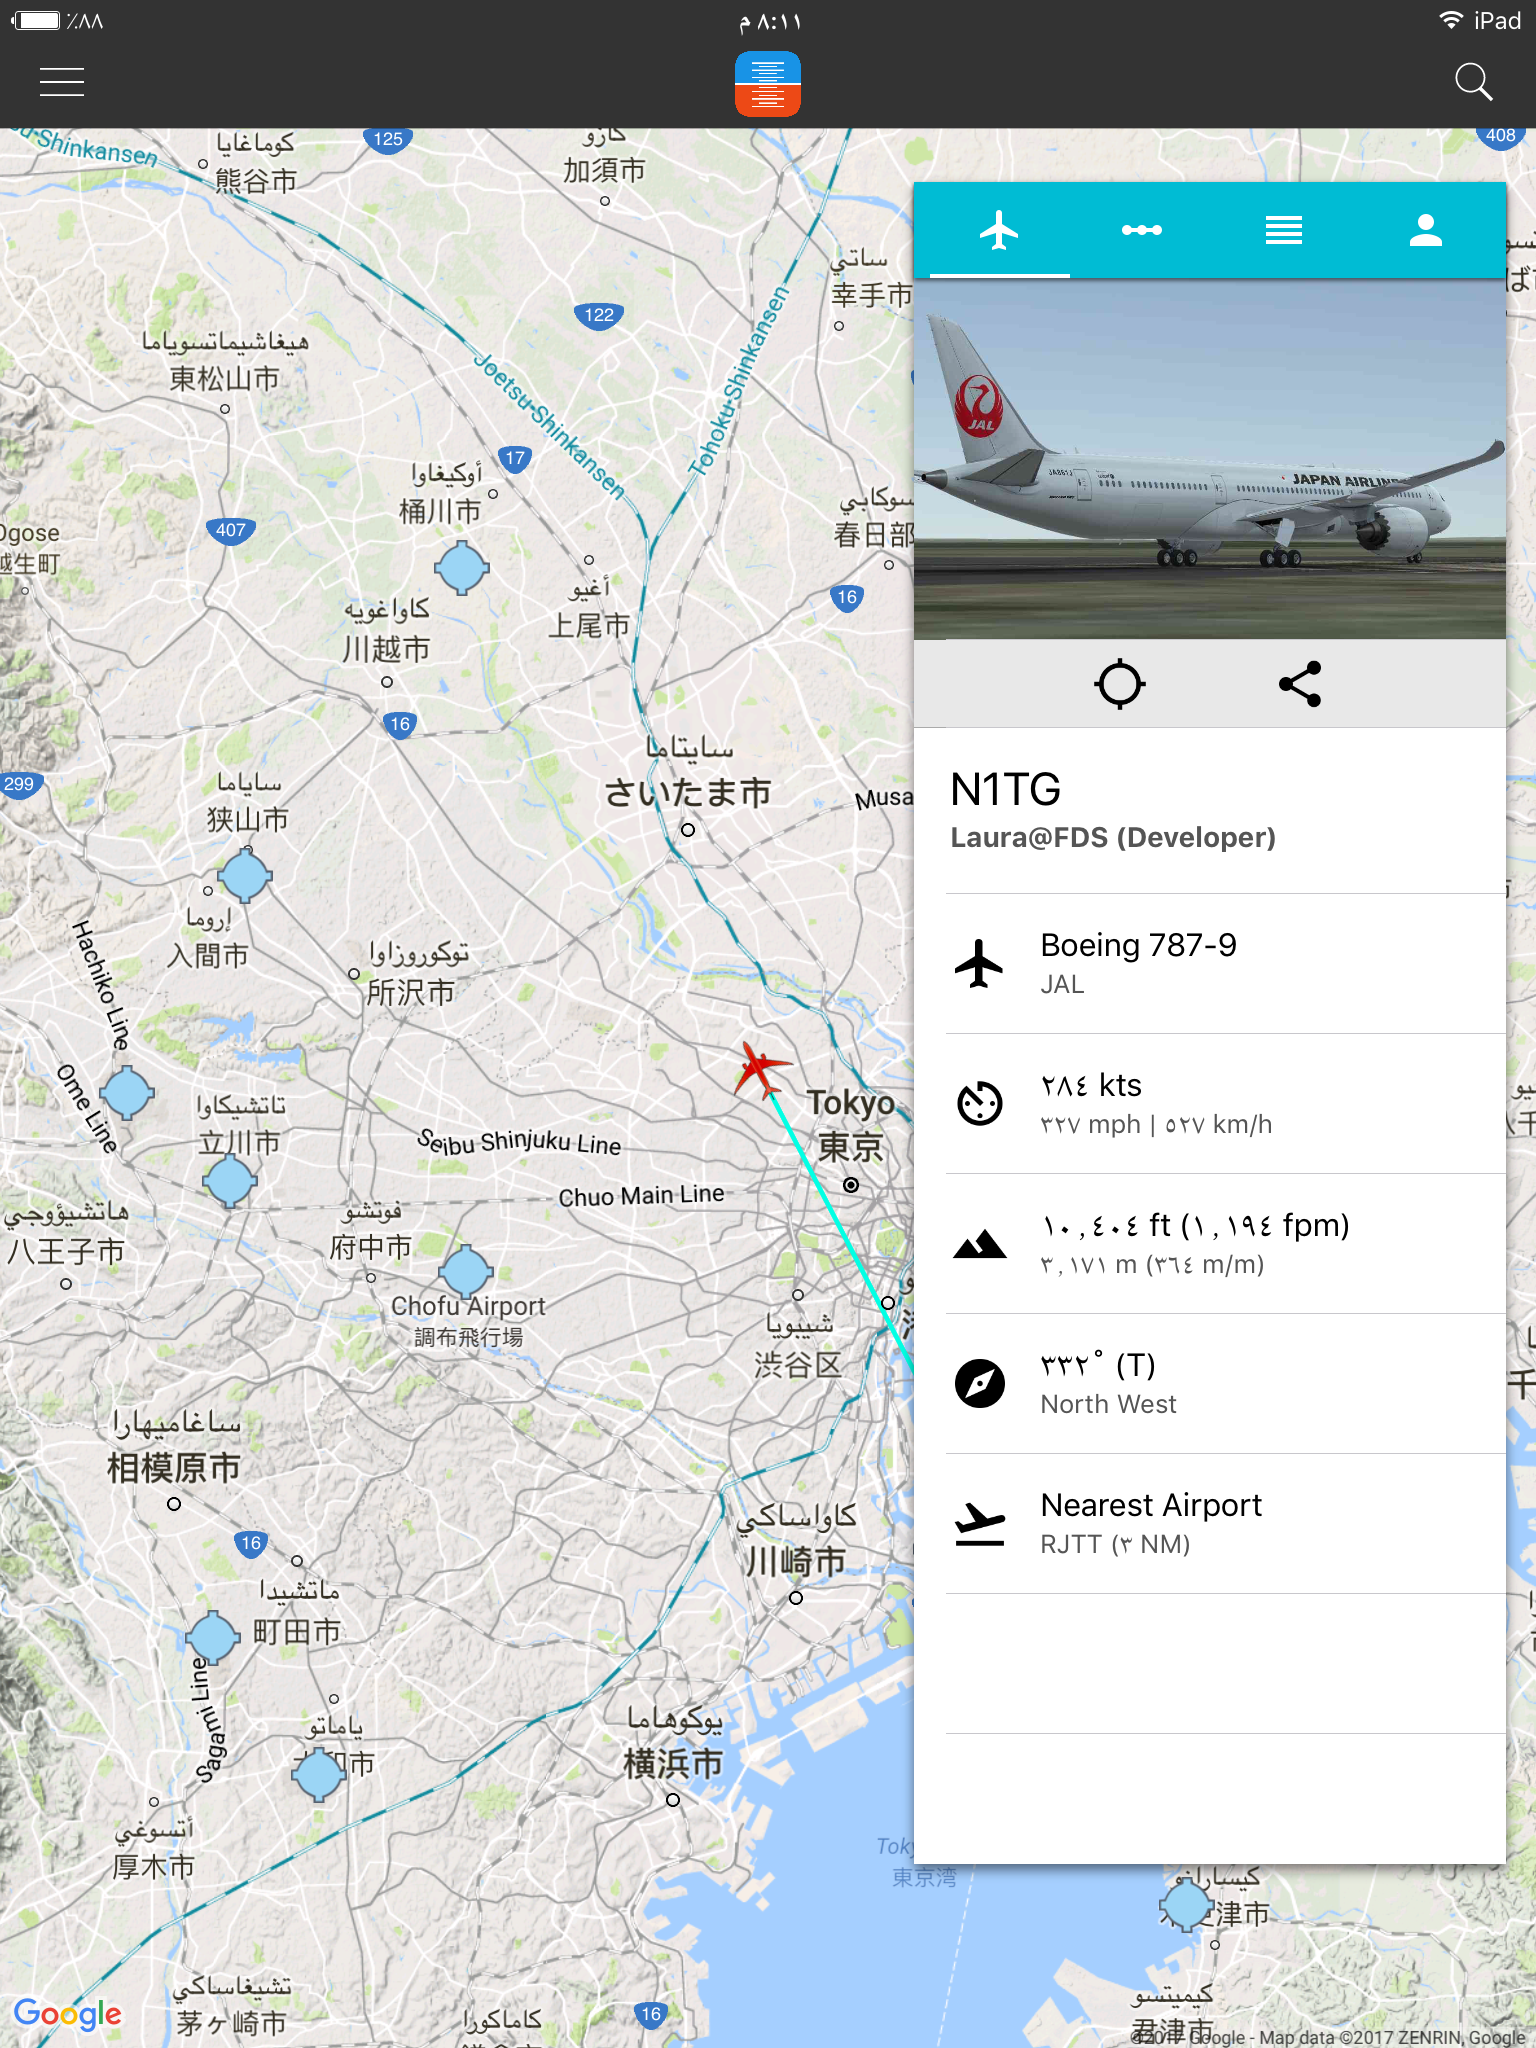Select the callsign N1TG heading
The width and height of the screenshot is (1536, 2048).
(1006, 790)
